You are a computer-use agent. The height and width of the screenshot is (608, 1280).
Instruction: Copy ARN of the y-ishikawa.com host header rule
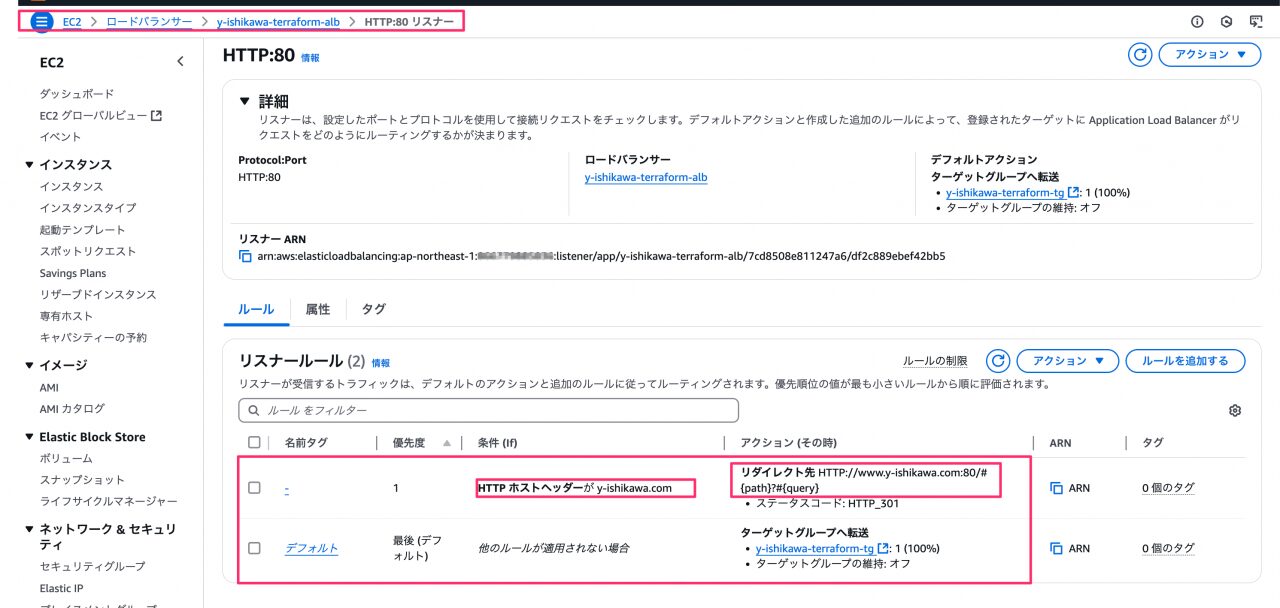click(x=1056, y=488)
